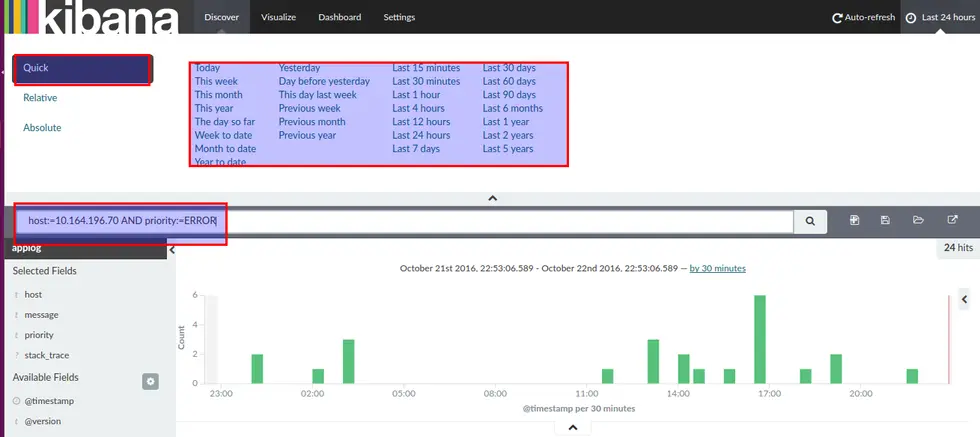Image resolution: width=980 pixels, height=437 pixels.
Task: Go to the Dashboard tab
Action: (x=339, y=17)
